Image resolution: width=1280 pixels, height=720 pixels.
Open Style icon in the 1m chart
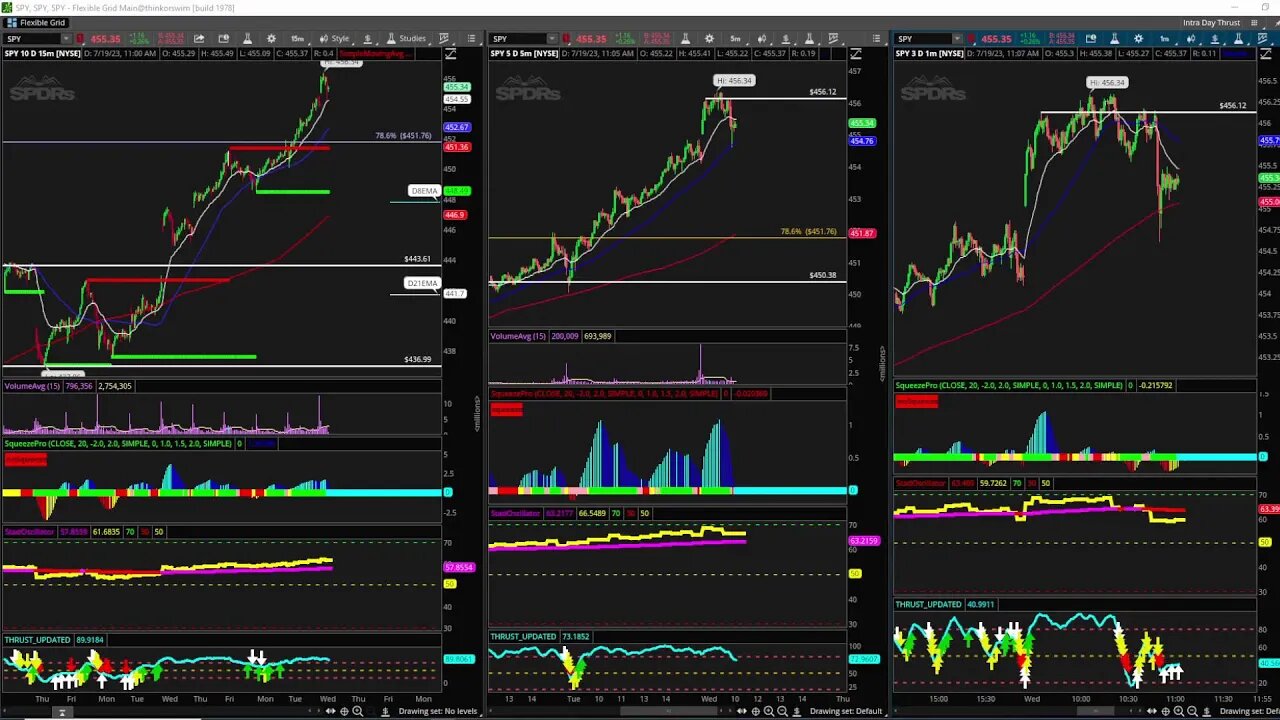[1191, 38]
